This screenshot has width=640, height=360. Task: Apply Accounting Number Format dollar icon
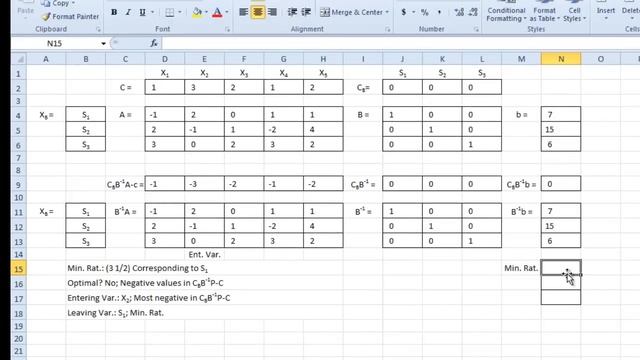point(404,12)
